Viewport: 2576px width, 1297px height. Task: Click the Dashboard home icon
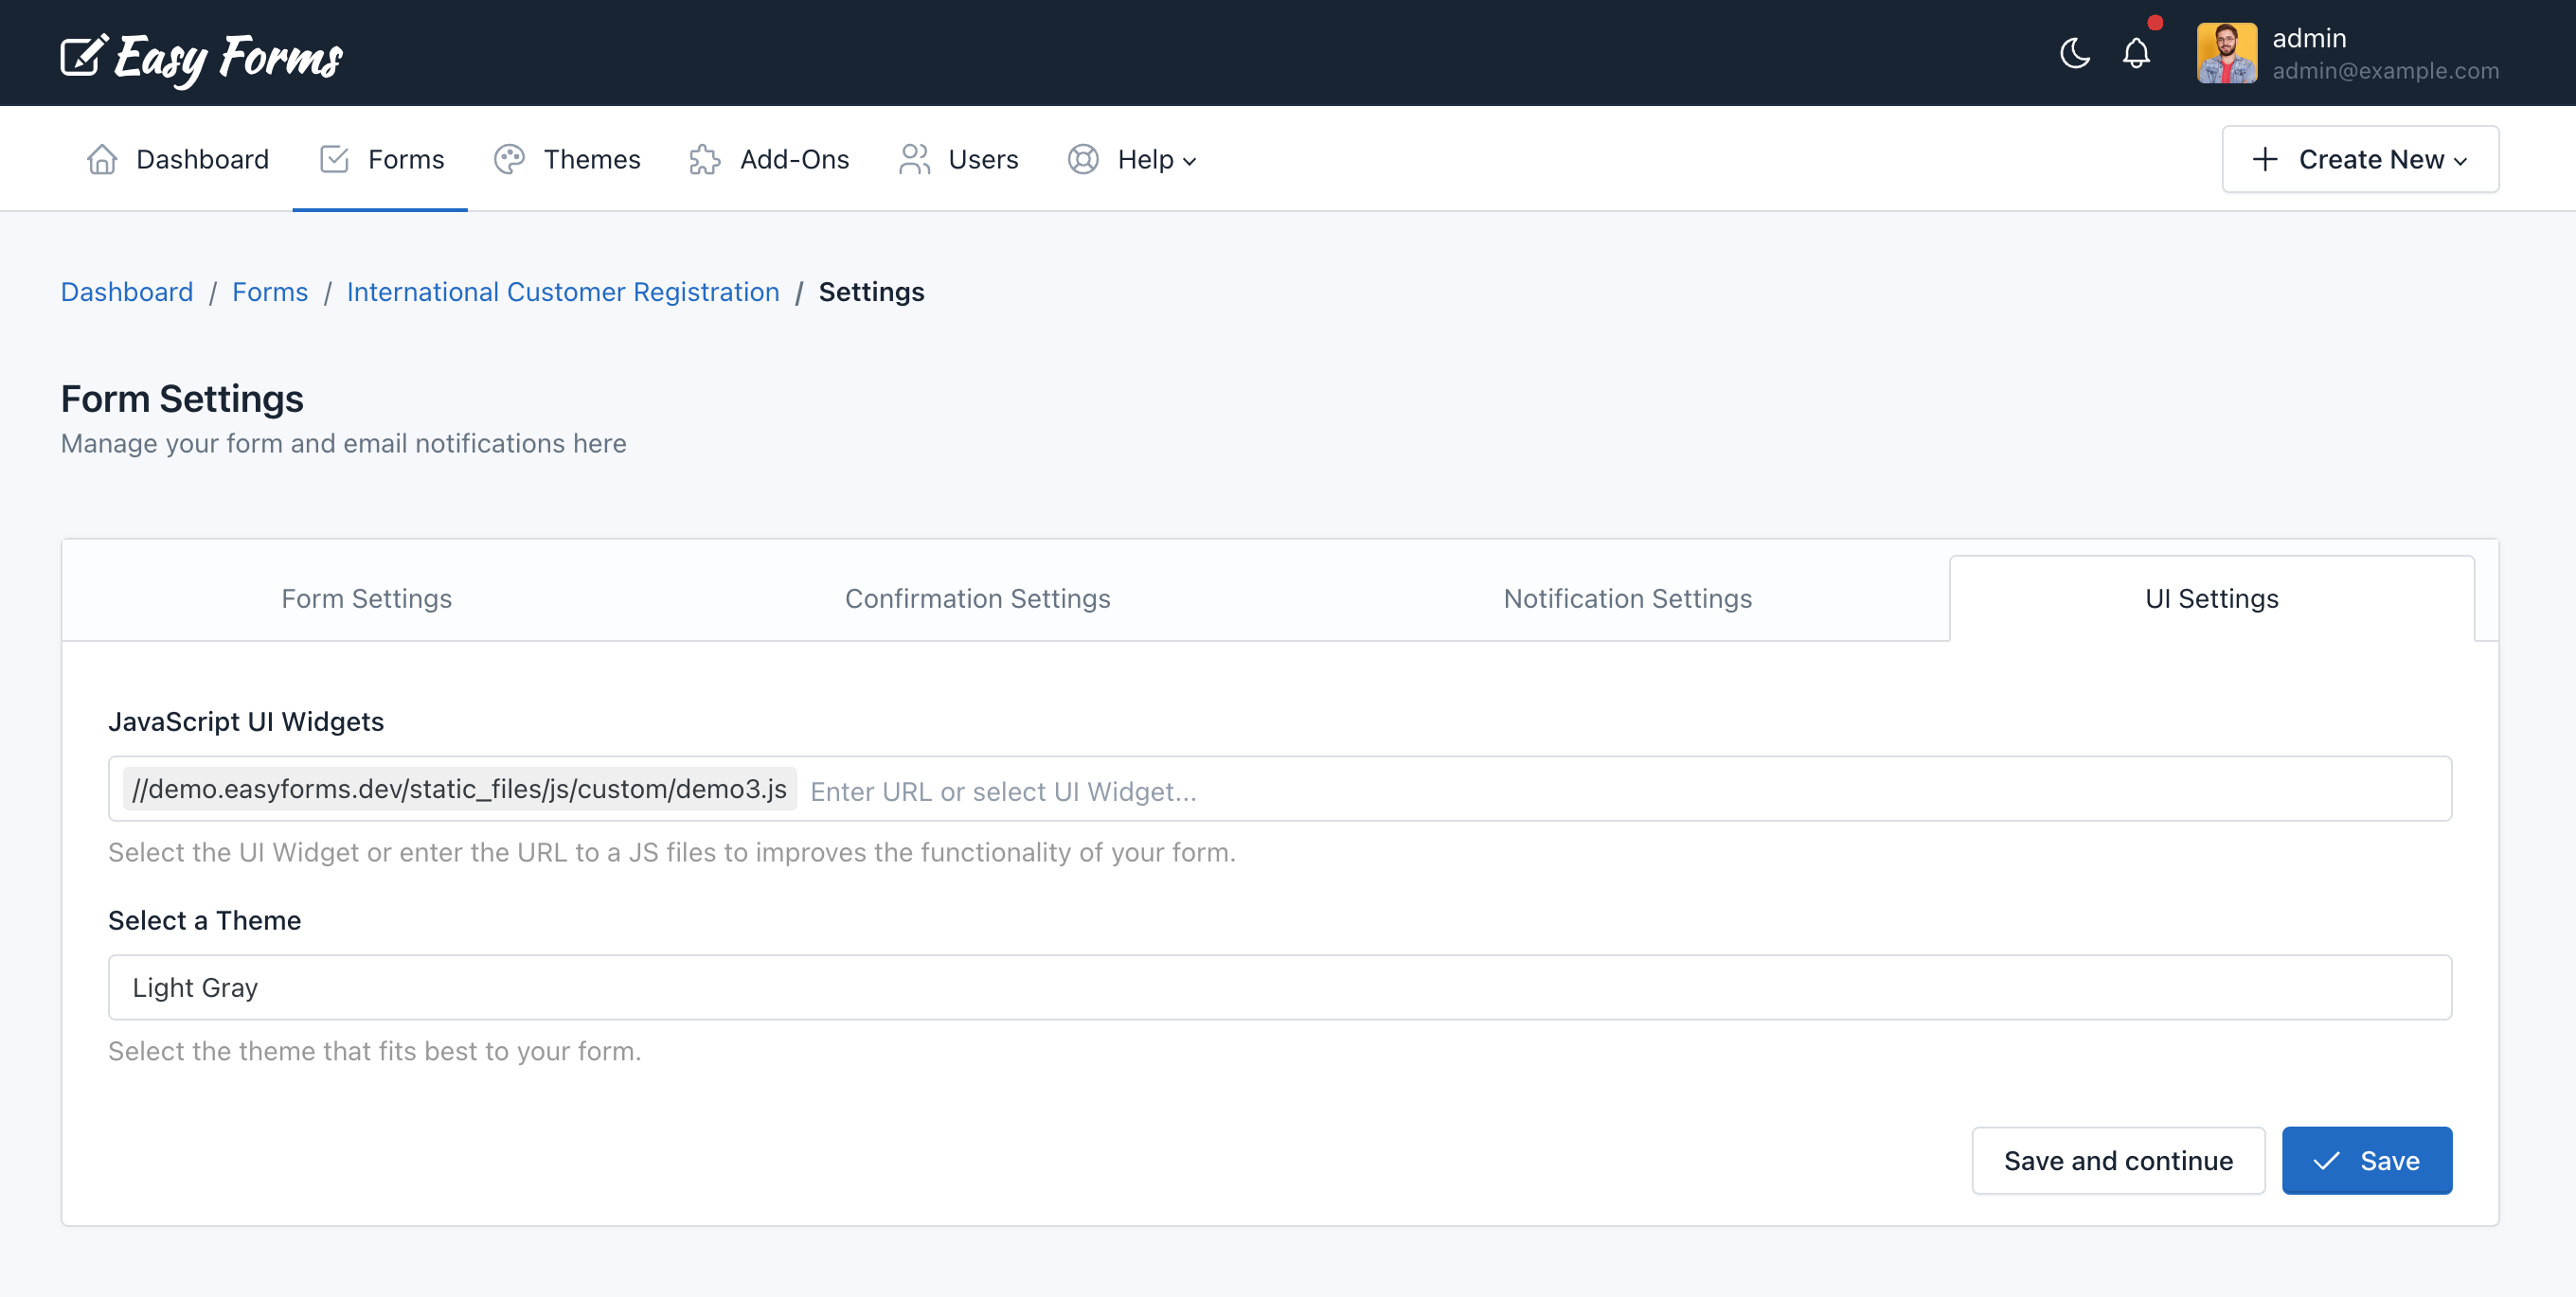click(101, 159)
